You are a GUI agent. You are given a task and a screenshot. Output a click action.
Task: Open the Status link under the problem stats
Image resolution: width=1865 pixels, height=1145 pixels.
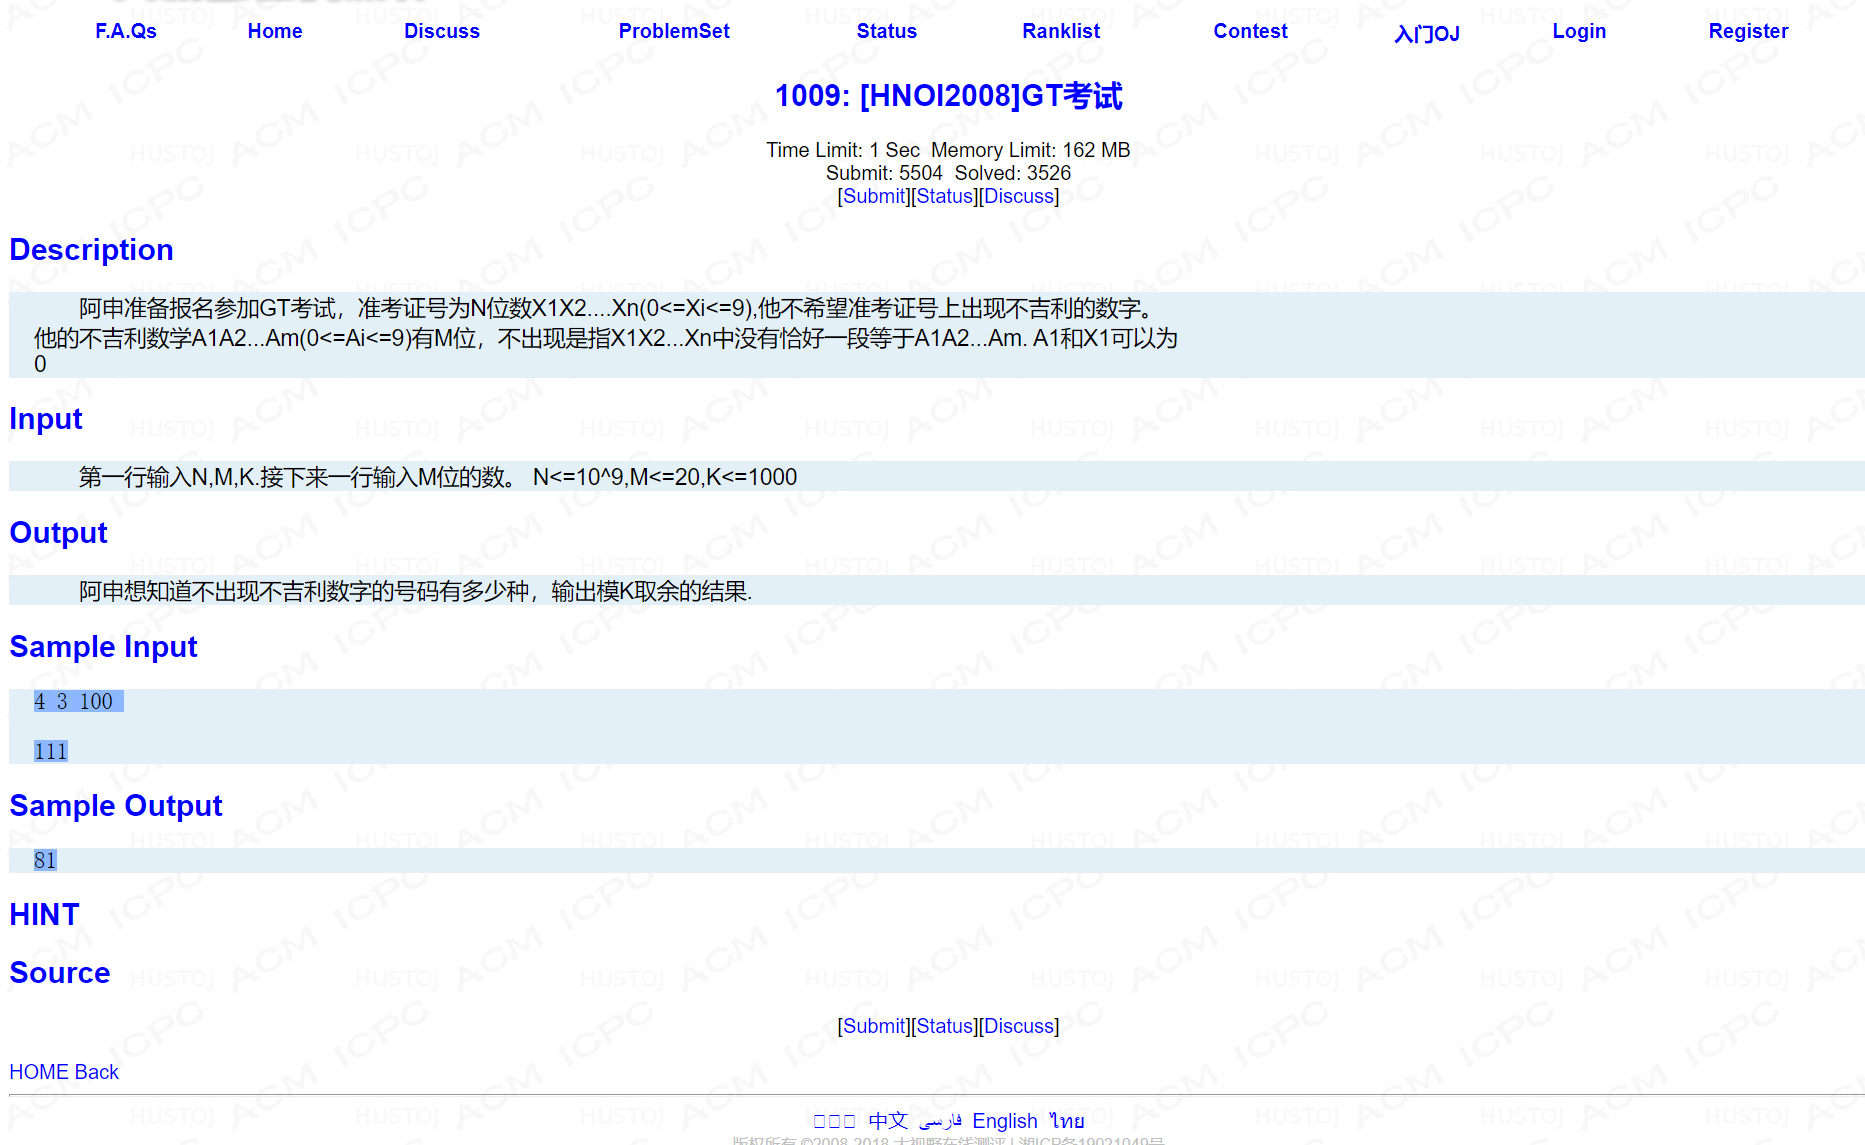tap(945, 196)
